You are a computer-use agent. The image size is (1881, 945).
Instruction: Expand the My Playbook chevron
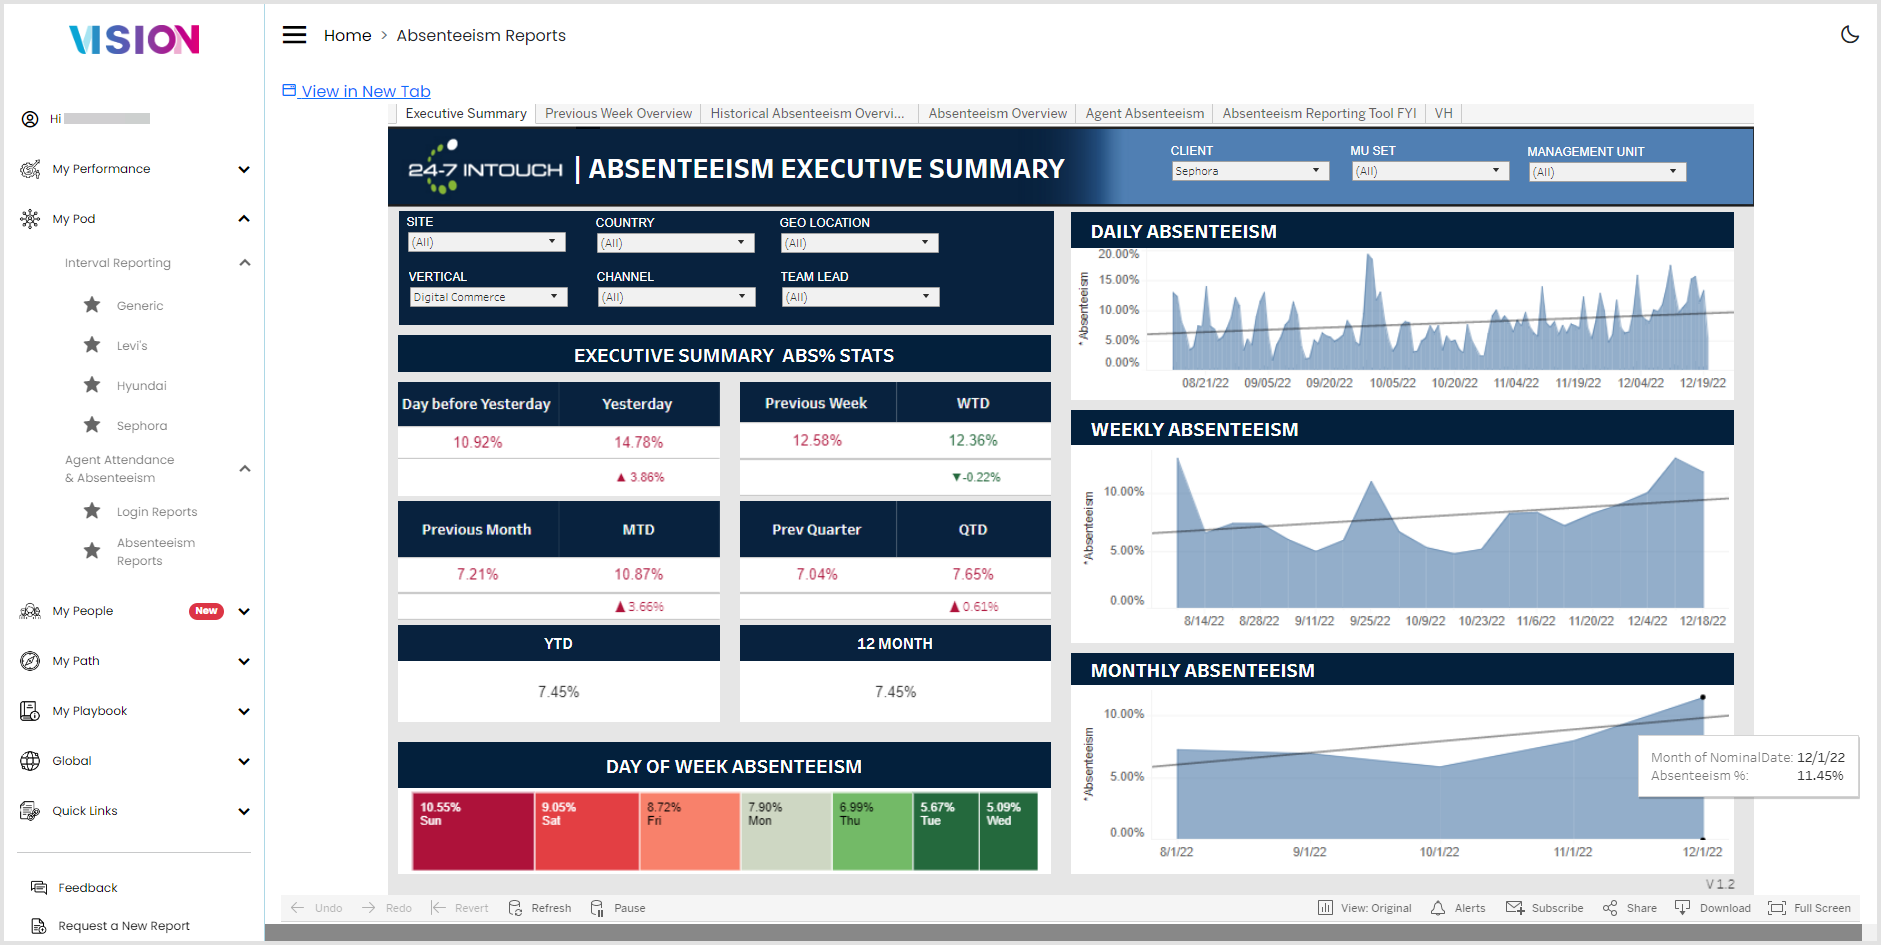(244, 712)
